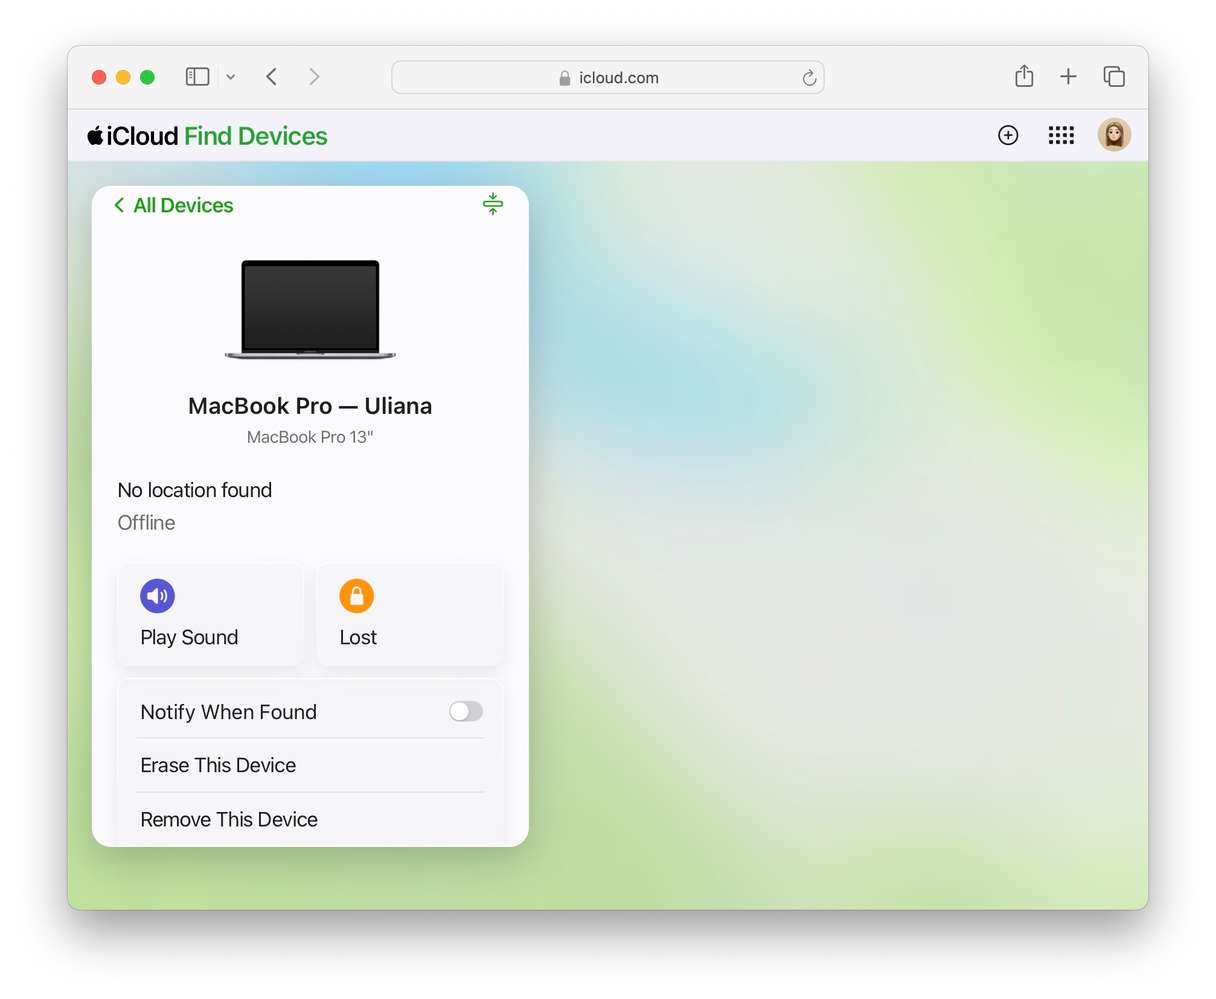Go back to the previous page
The width and height of the screenshot is (1216, 999).
(271, 77)
